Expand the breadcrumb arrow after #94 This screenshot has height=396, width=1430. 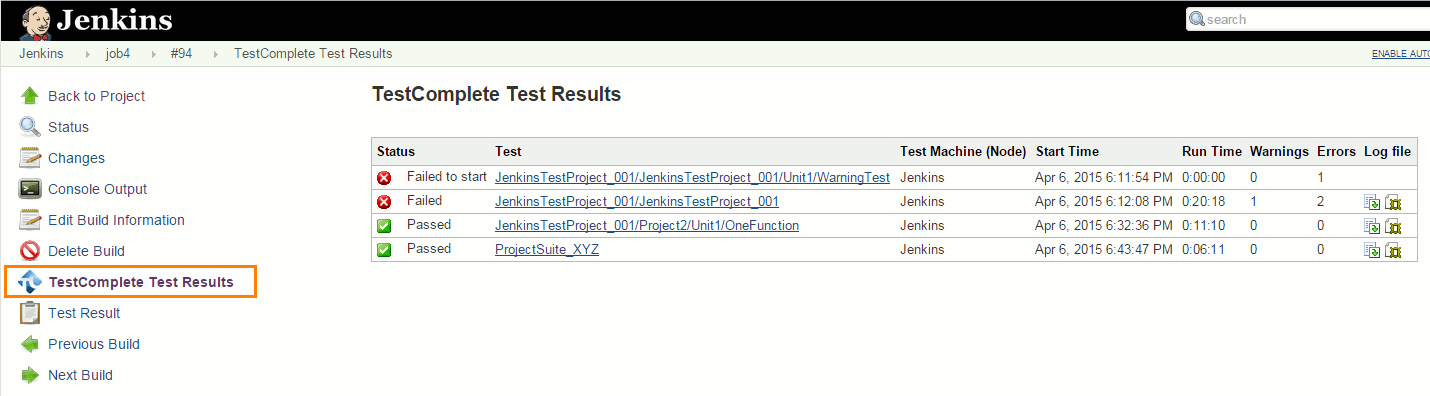pos(214,54)
